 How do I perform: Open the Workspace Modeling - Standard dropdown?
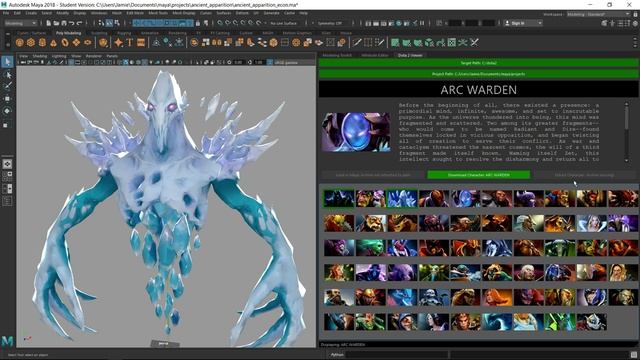click(598, 14)
